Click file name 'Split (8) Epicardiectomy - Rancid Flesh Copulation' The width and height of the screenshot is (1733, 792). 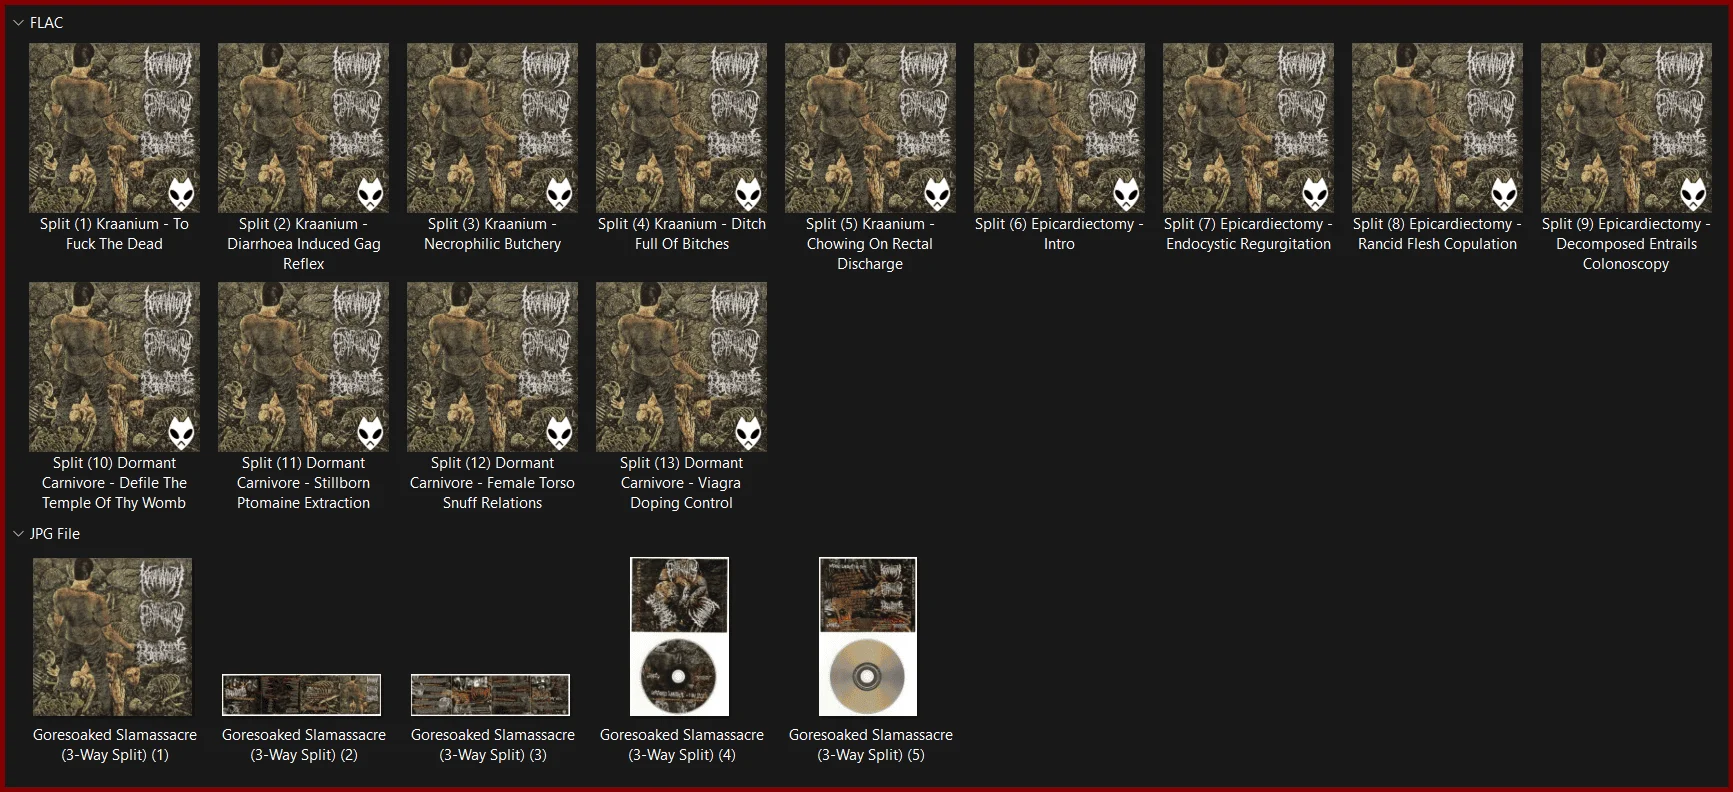pyautogui.click(x=1437, y=234)
